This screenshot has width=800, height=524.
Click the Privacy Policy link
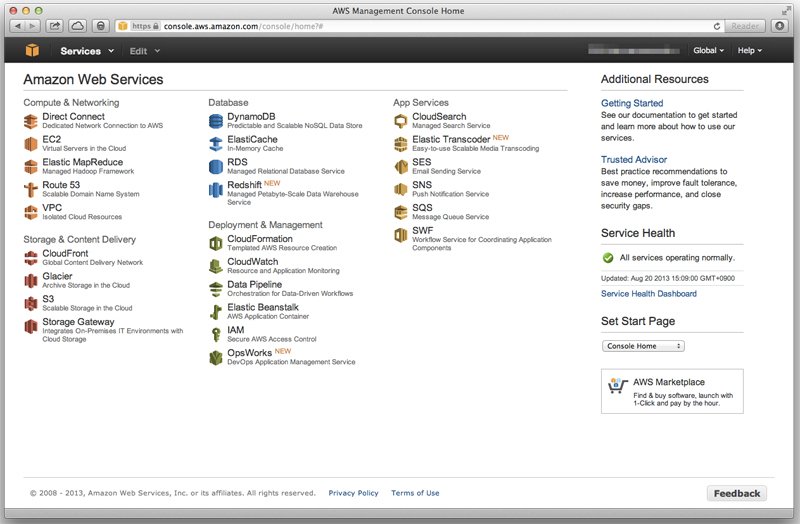point(353,493)
